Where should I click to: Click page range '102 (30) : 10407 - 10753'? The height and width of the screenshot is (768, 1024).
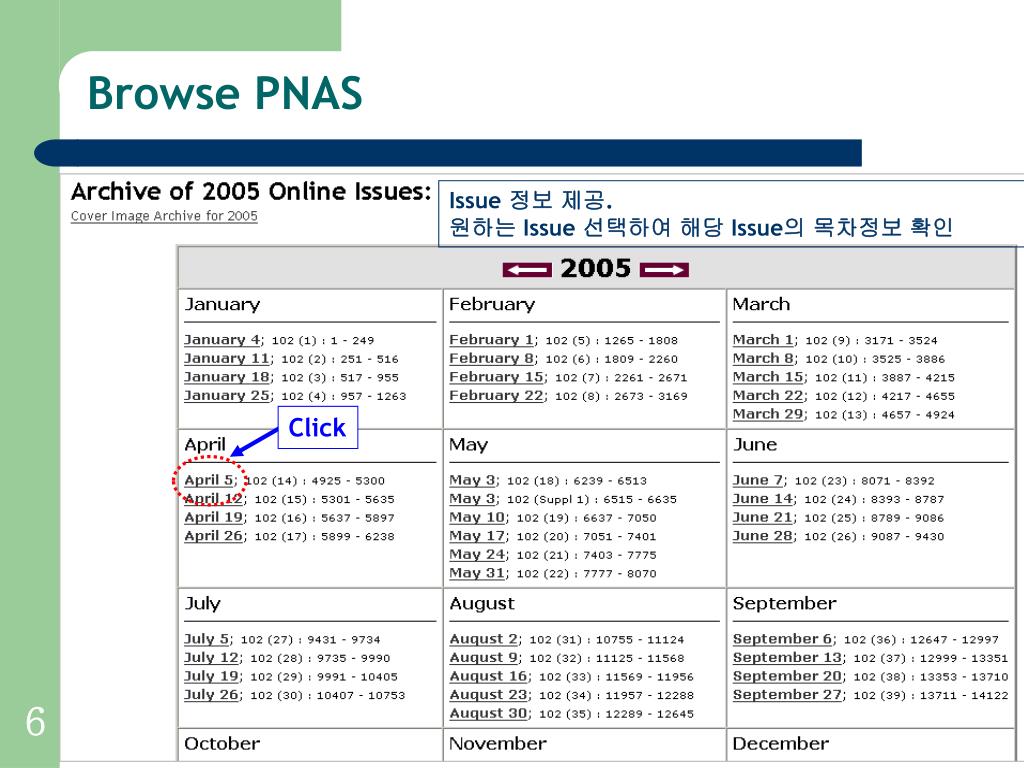tap(328, 696)
